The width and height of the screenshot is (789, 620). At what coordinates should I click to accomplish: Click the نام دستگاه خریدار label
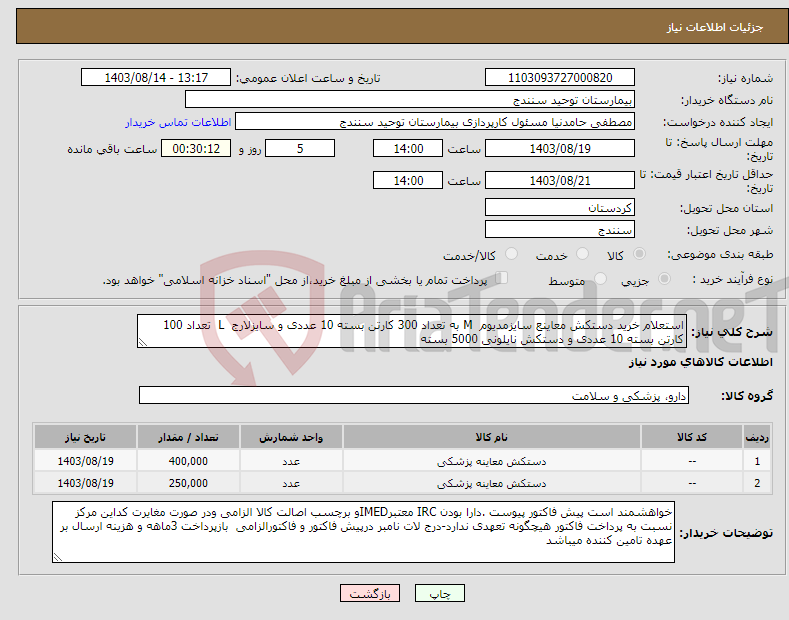(727, 100)
